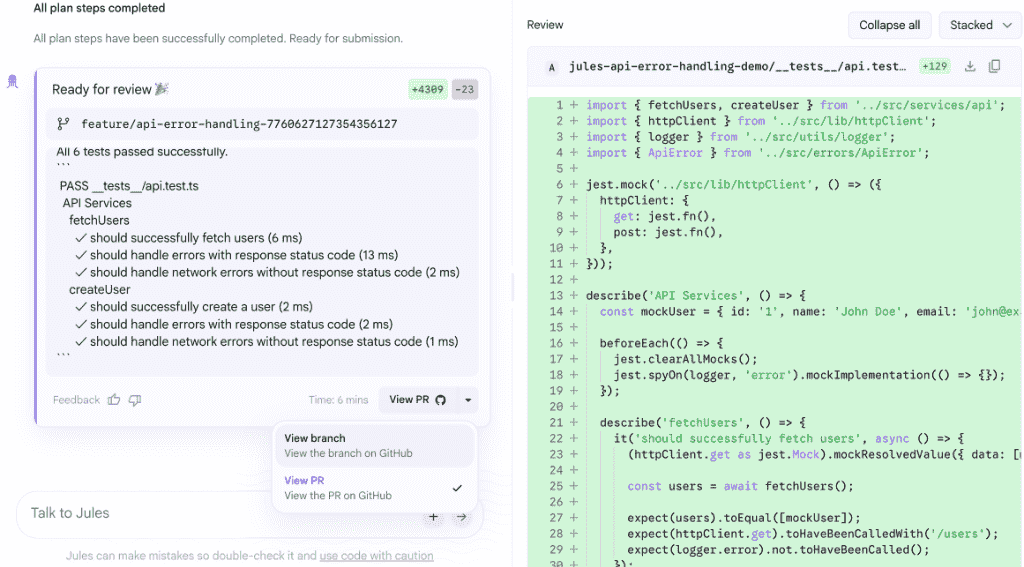Click diff line 25 const users
Viewport: 1024px width, 567px height.
pos(741,486)
